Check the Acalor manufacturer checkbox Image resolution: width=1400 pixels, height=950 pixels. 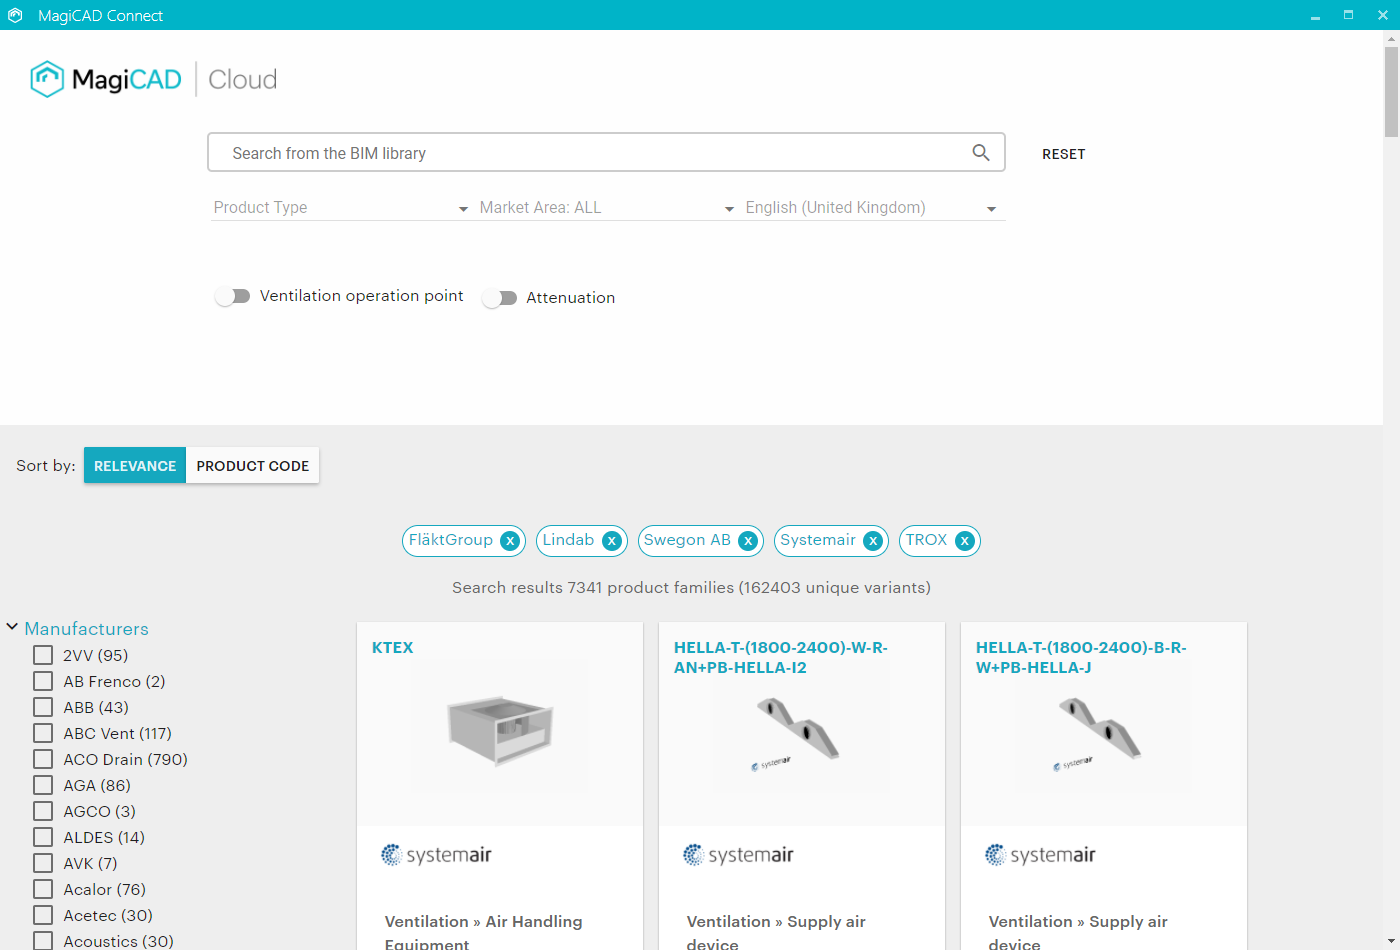43,889
